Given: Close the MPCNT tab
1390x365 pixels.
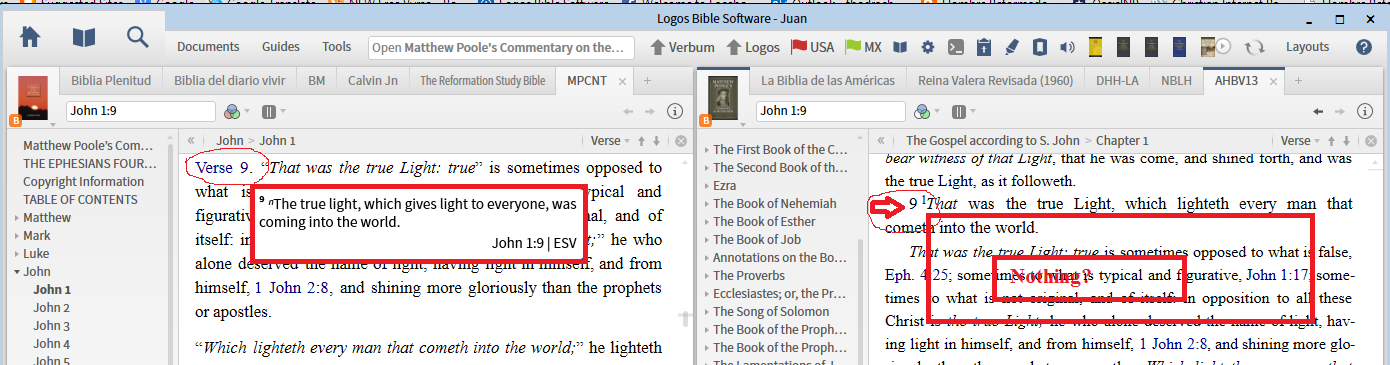Looking at the screenshot, I should pos(622,81).
